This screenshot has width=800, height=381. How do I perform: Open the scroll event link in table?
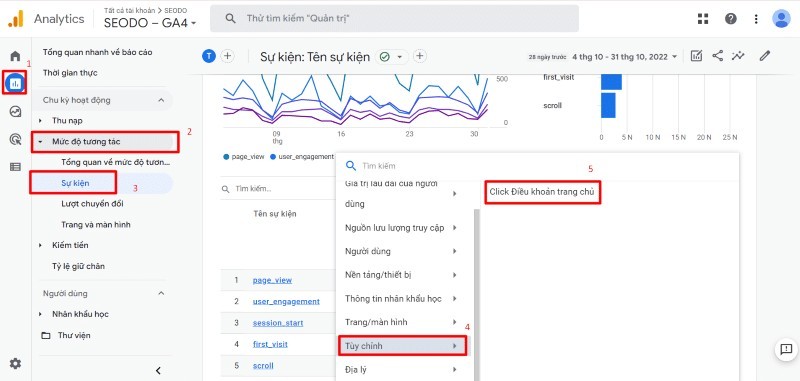pos(263,366)
